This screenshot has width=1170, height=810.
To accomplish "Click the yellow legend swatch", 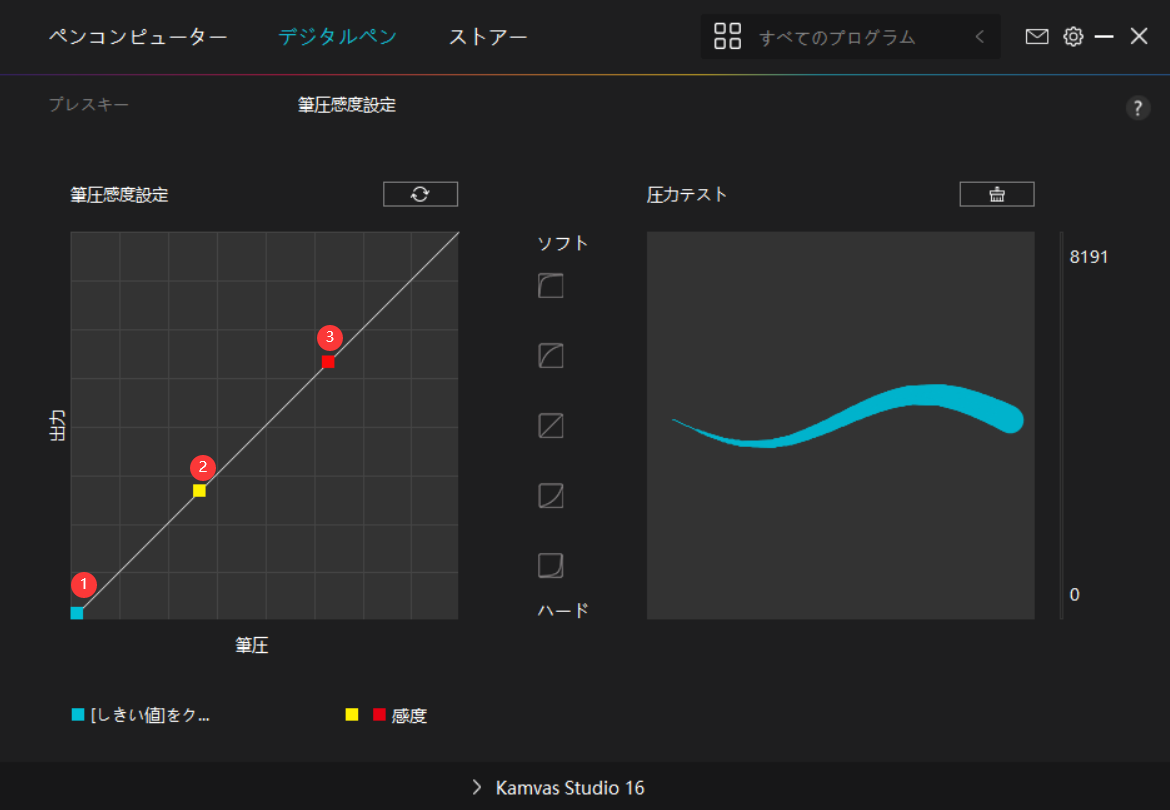I will click(351, 715).
